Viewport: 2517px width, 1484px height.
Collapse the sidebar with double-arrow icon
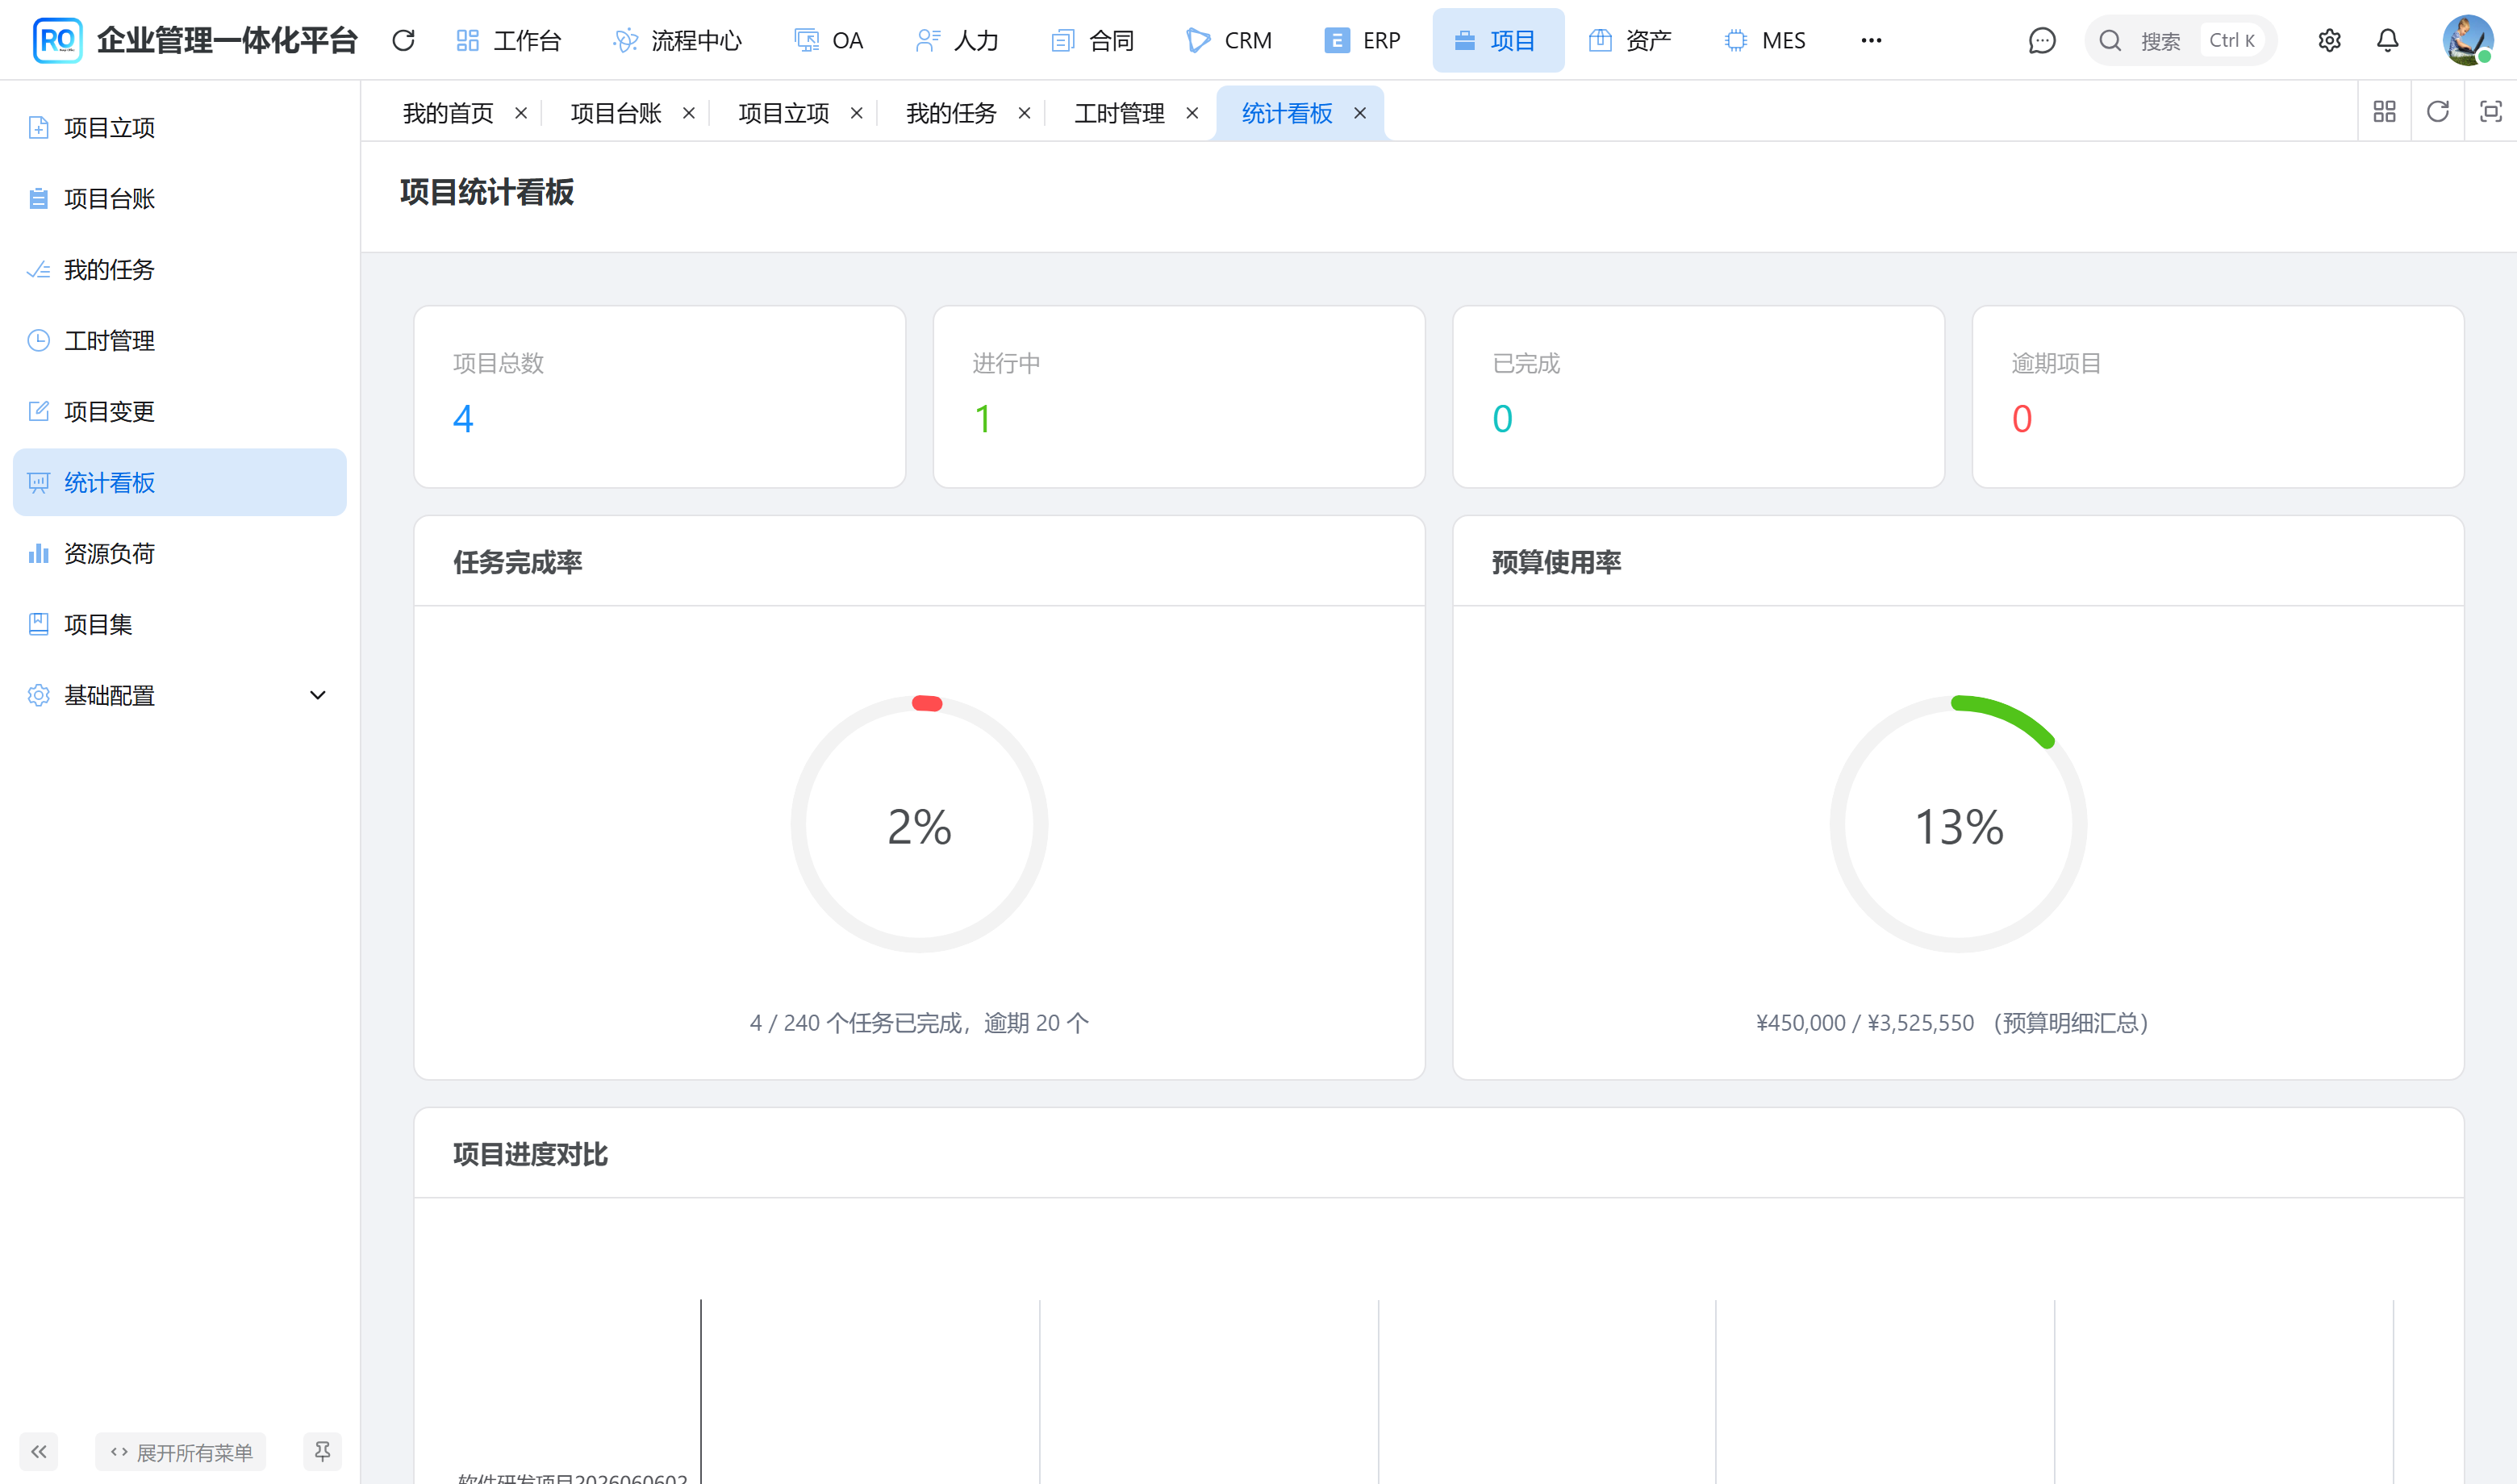39,1451
